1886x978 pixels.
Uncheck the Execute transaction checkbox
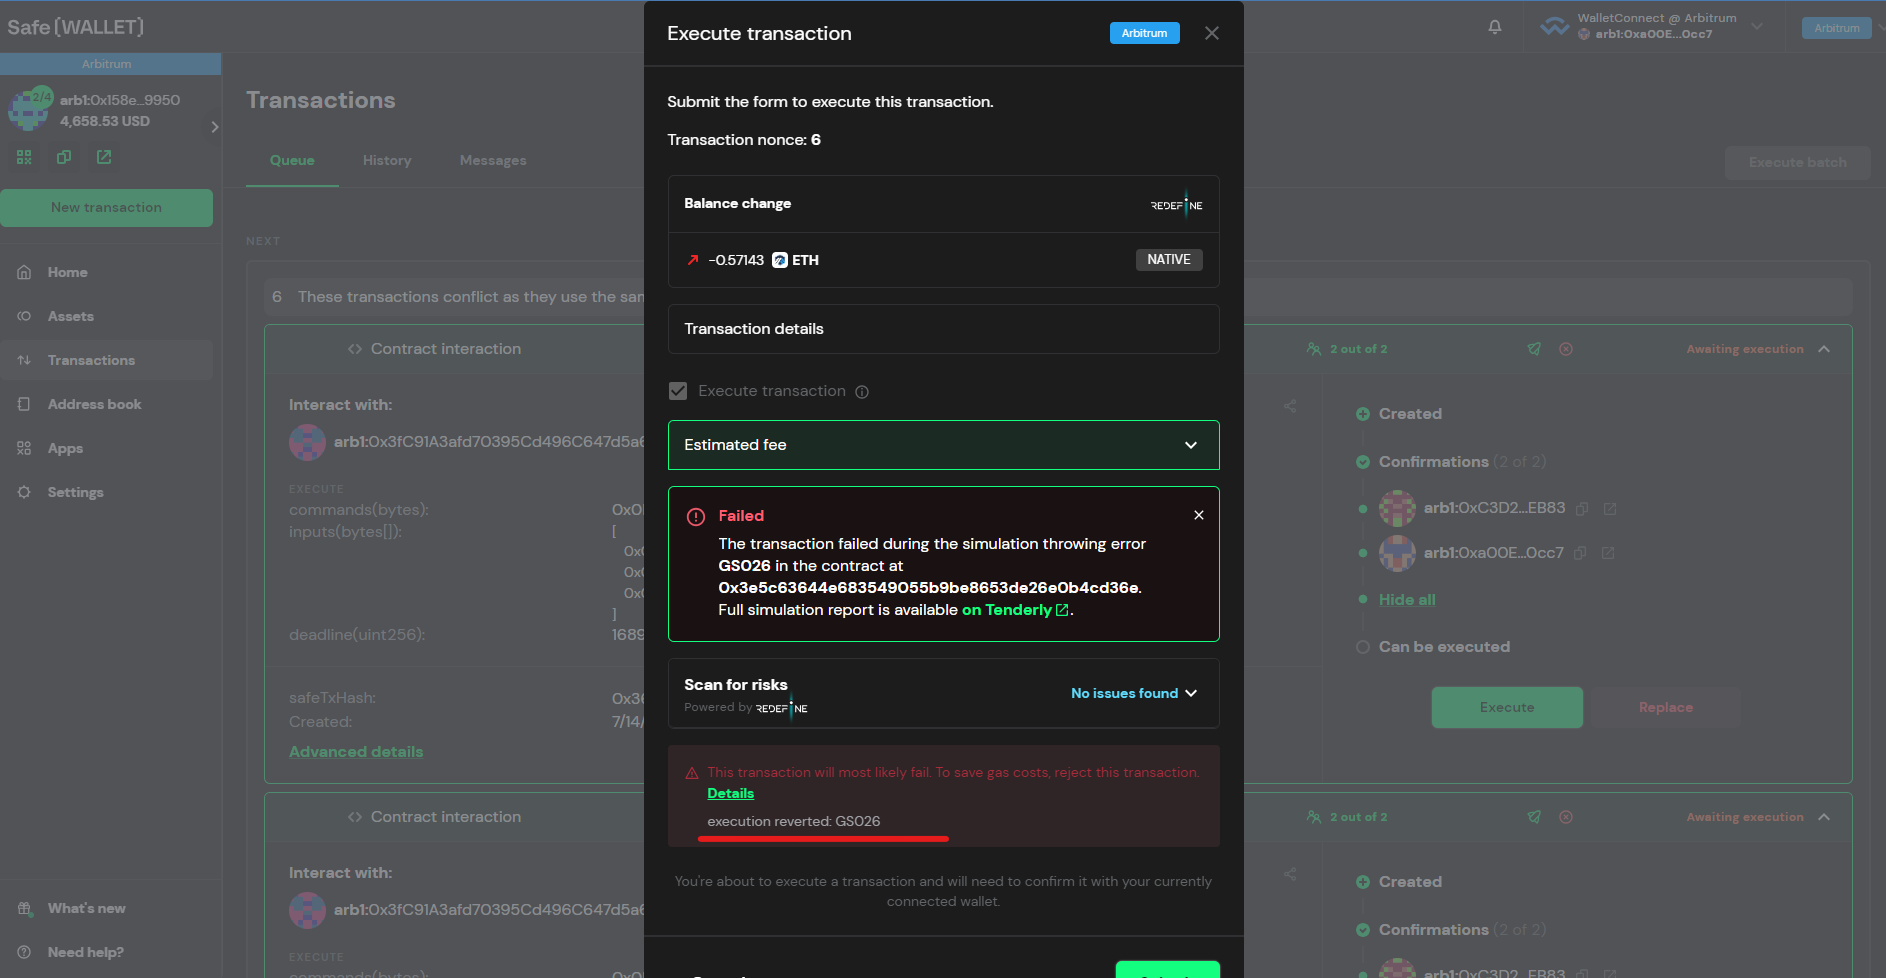(678, 390)
